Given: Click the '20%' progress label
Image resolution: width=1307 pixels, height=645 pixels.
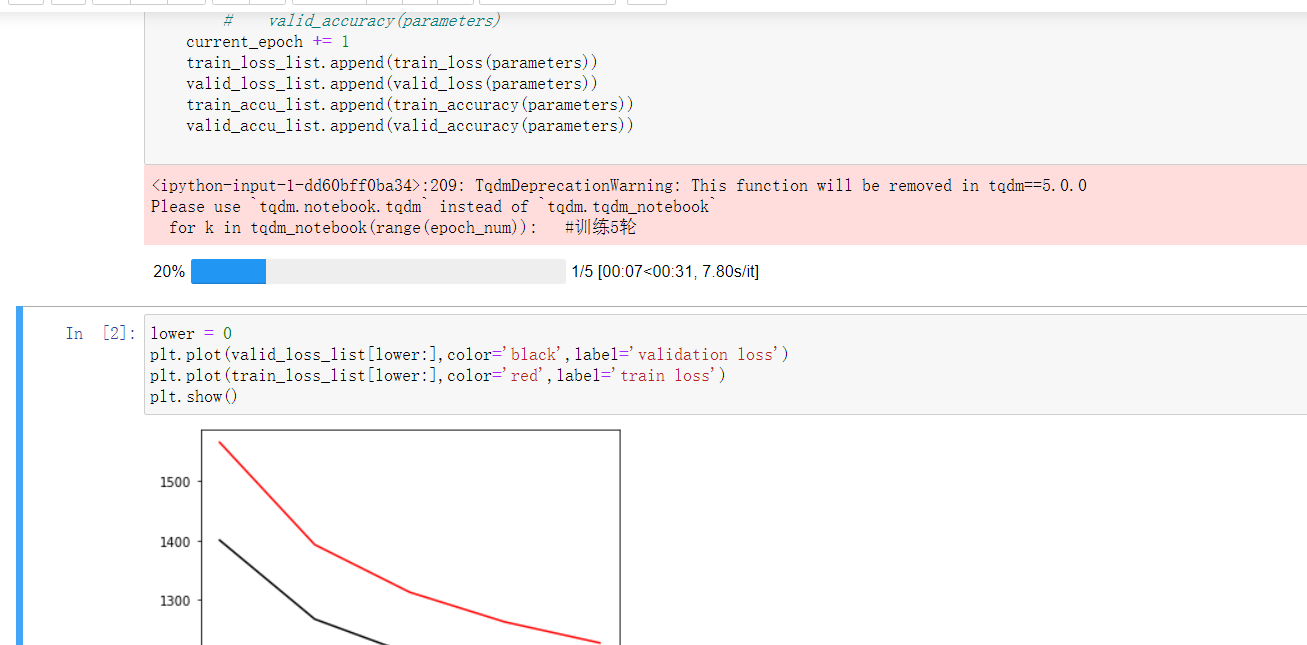Looking at the screenshot, I should [x=169, y=272].
